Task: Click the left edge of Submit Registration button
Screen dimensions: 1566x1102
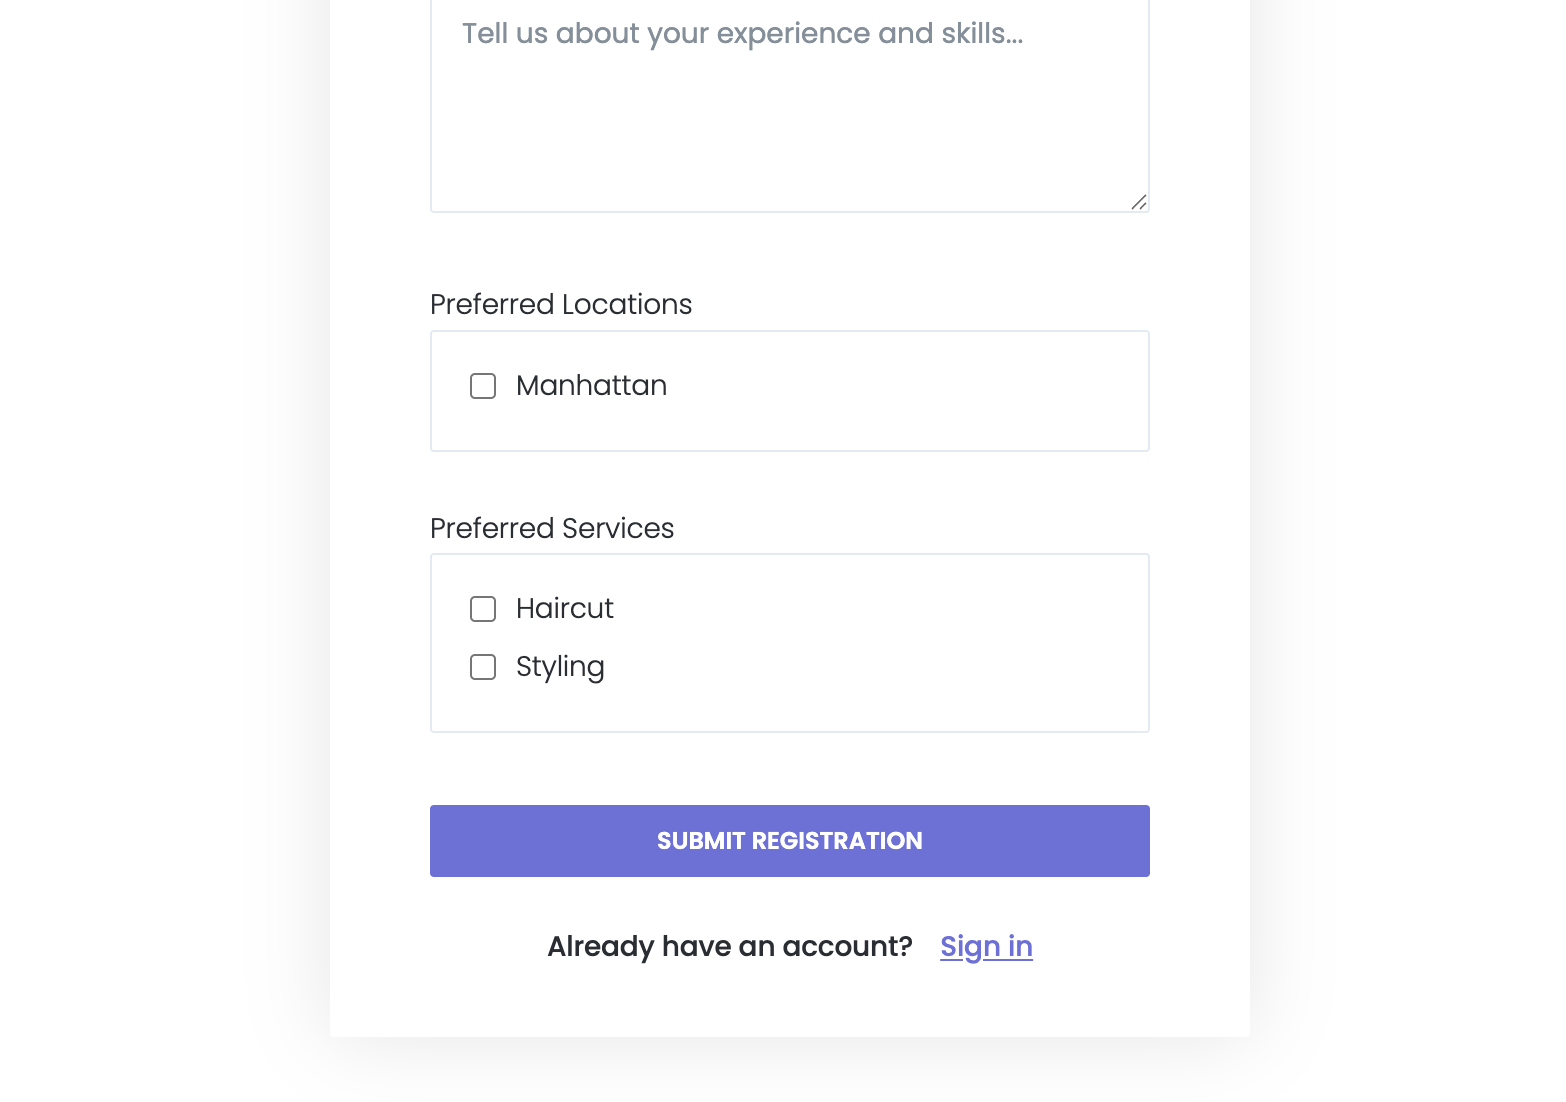Action: point(448,841)
